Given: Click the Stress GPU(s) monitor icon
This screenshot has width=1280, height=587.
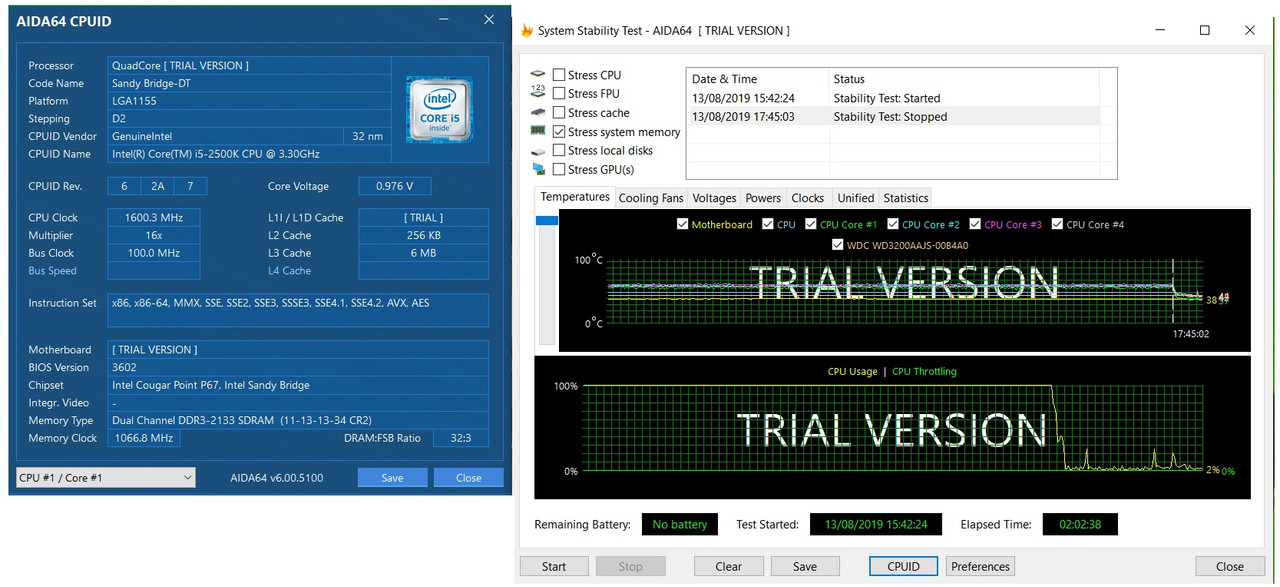Looking at the screenshot, I should [x=538, y=169].
